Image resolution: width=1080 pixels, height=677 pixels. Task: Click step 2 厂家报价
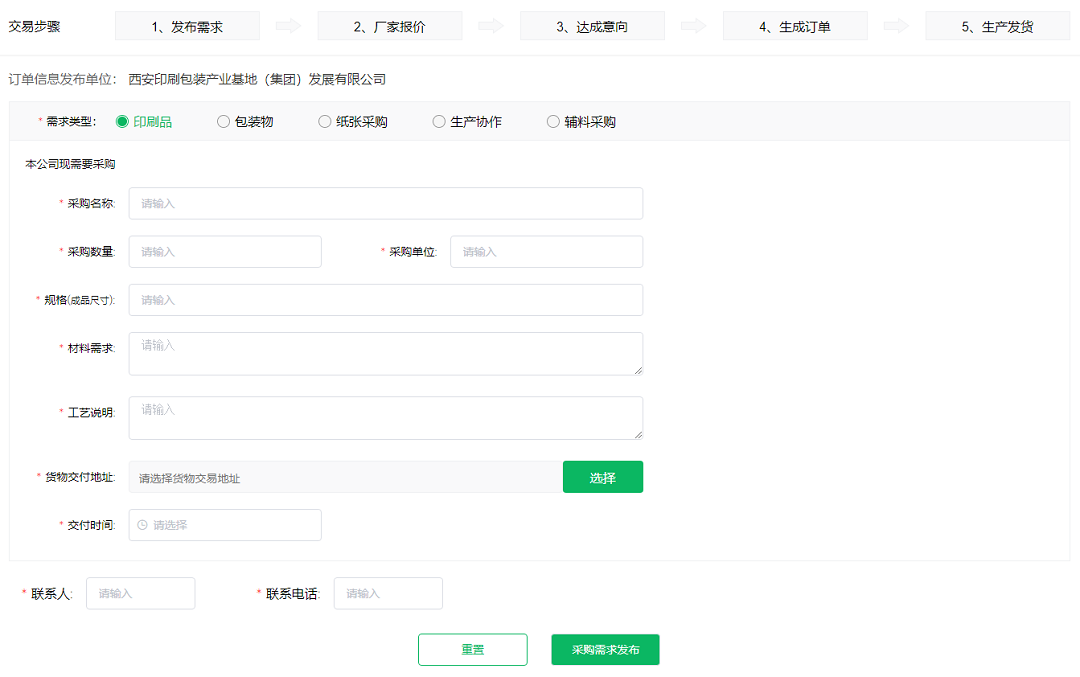pyautogui.click(x=390, y=25)
